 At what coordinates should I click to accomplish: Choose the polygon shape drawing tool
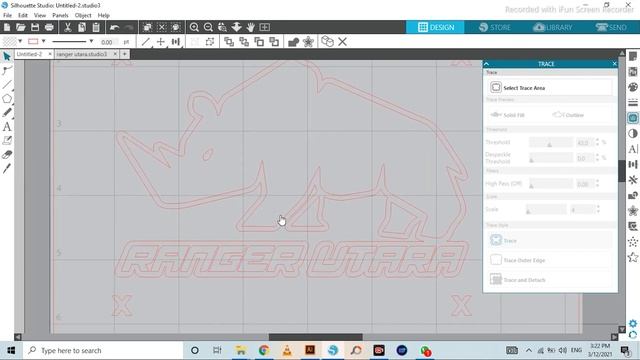(7, 99)
